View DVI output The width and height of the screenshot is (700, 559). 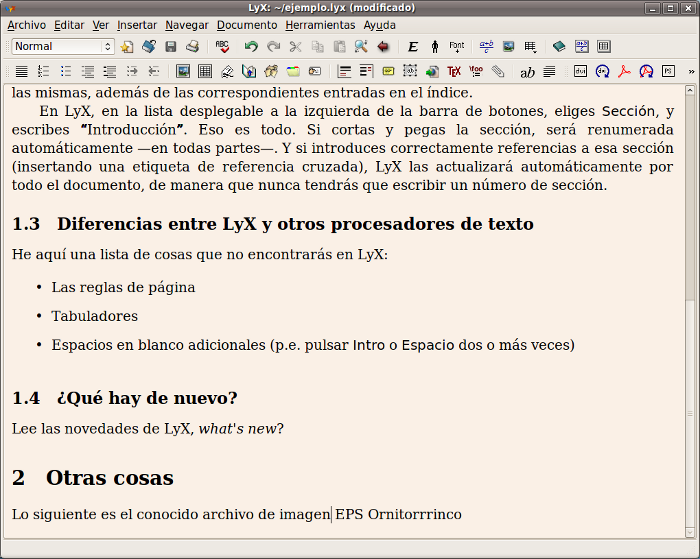[580, 71]
